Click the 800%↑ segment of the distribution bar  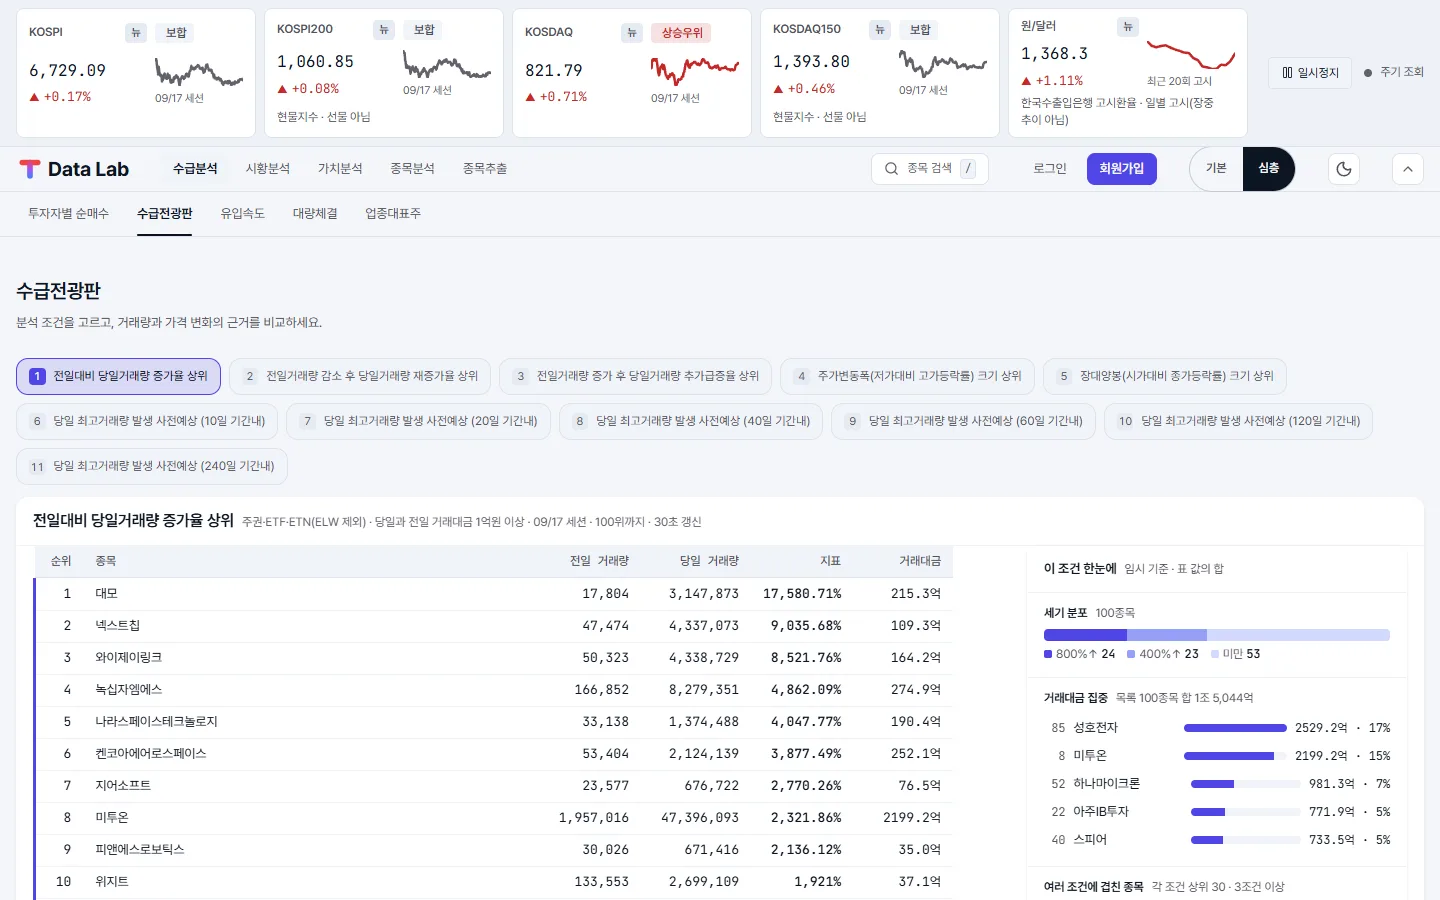(x=1085, y=635)
